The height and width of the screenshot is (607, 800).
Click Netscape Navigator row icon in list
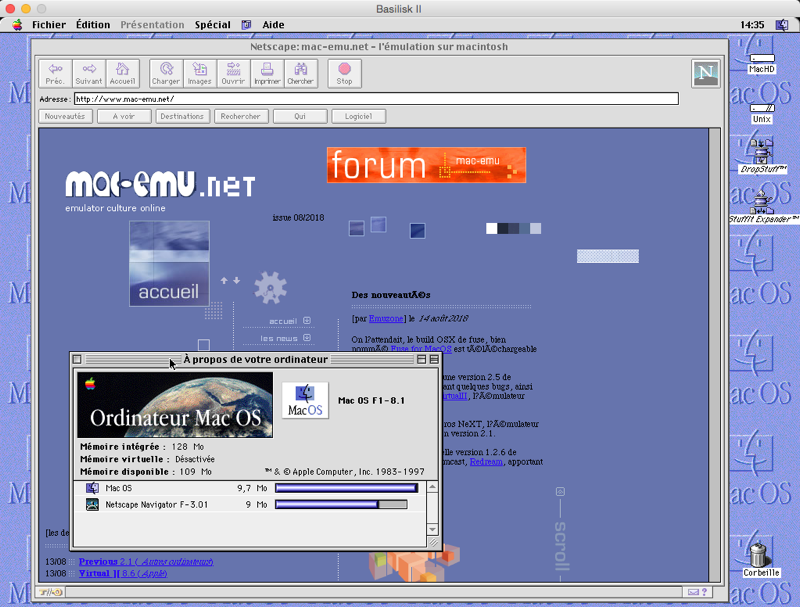[92, 504]
